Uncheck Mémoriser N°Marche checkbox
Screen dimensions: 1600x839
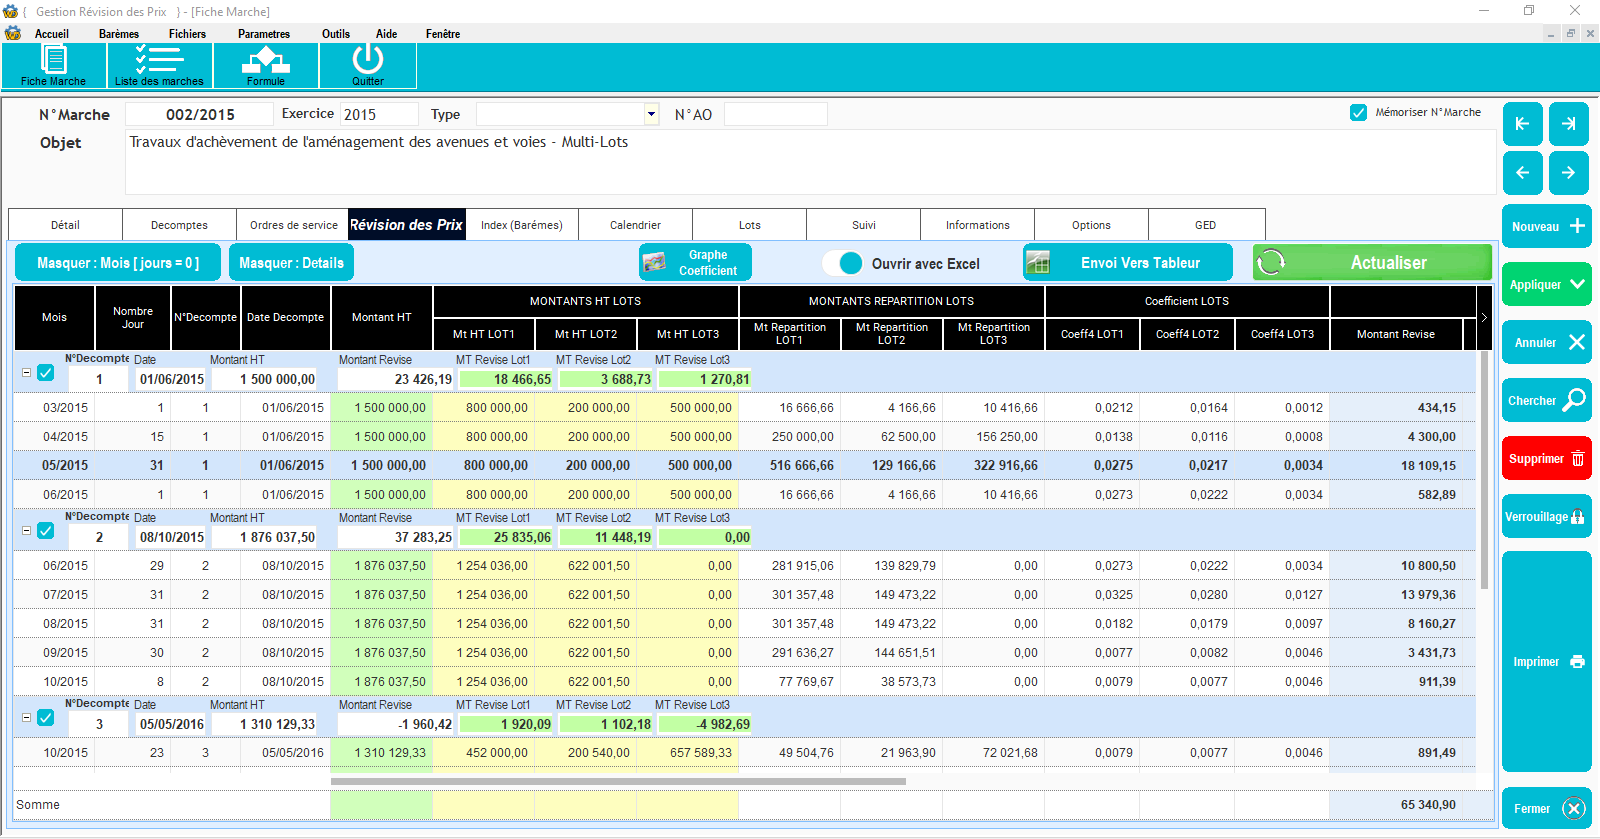(1358, 113)
